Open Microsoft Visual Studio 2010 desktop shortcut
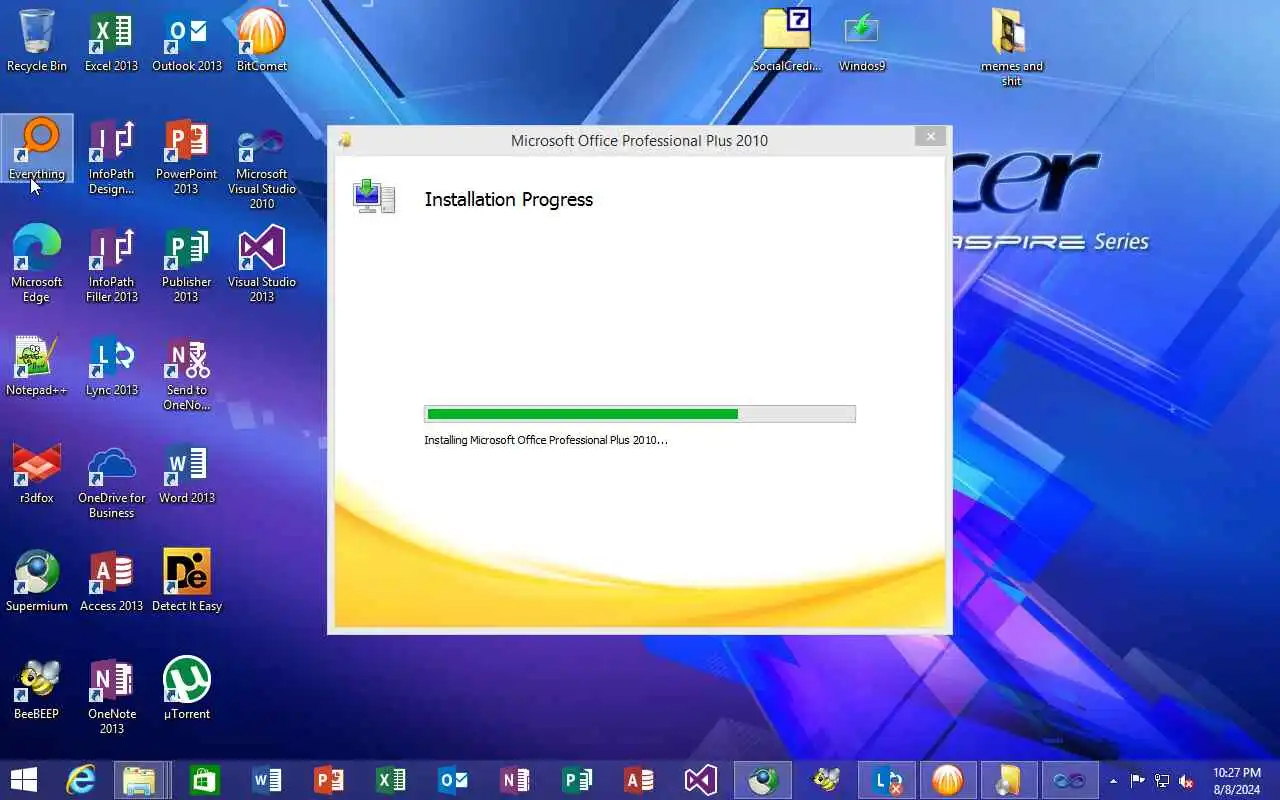 (261, 165)
